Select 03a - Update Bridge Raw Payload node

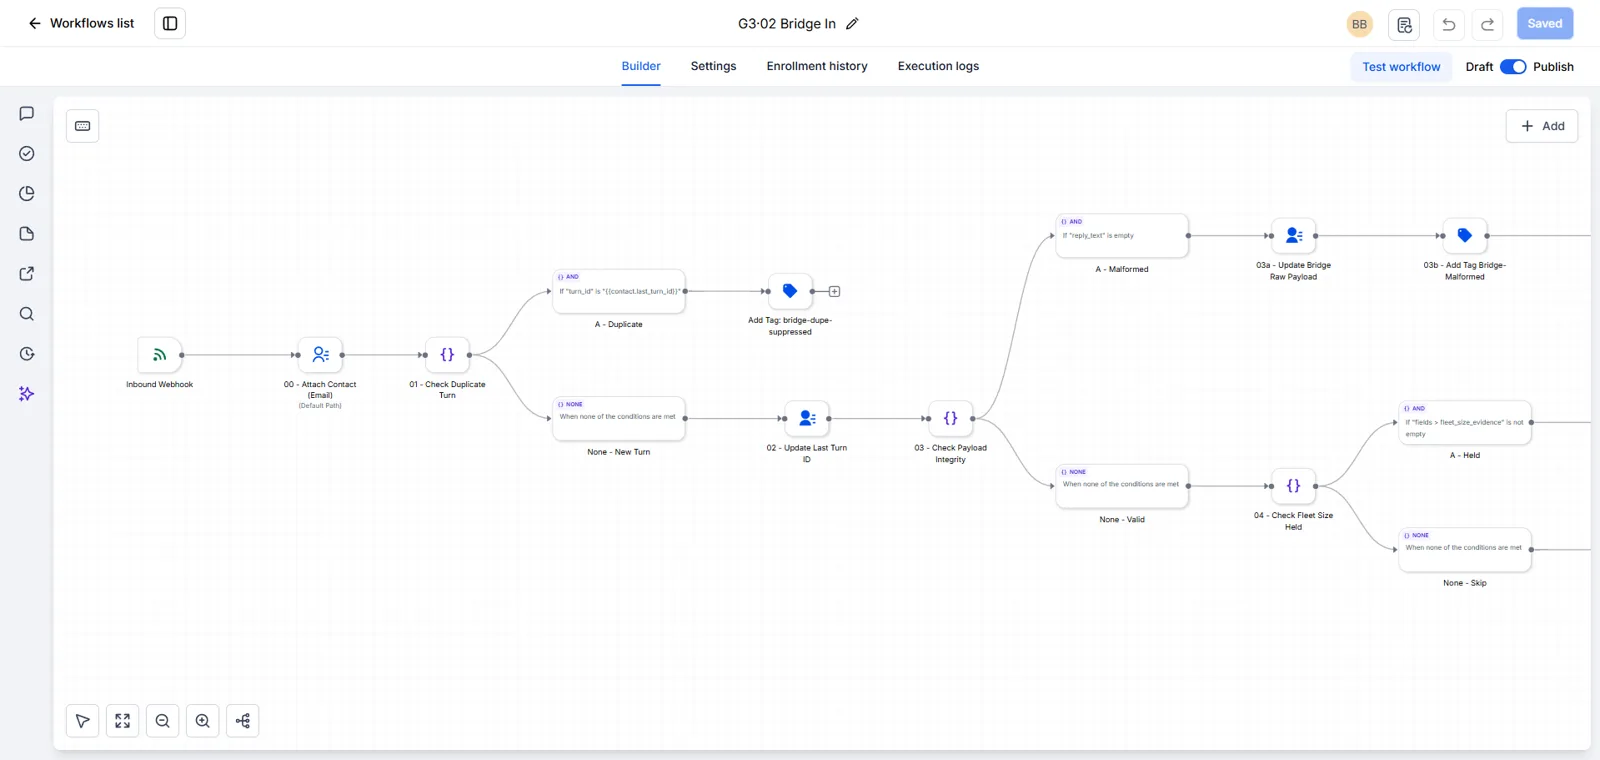pos(1293,236)
